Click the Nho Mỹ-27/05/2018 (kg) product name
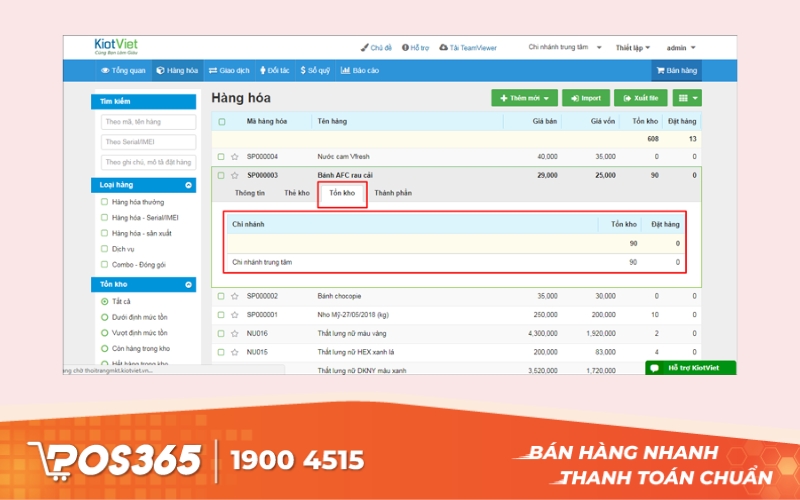The image size is (800, 500). pos(353,315)
